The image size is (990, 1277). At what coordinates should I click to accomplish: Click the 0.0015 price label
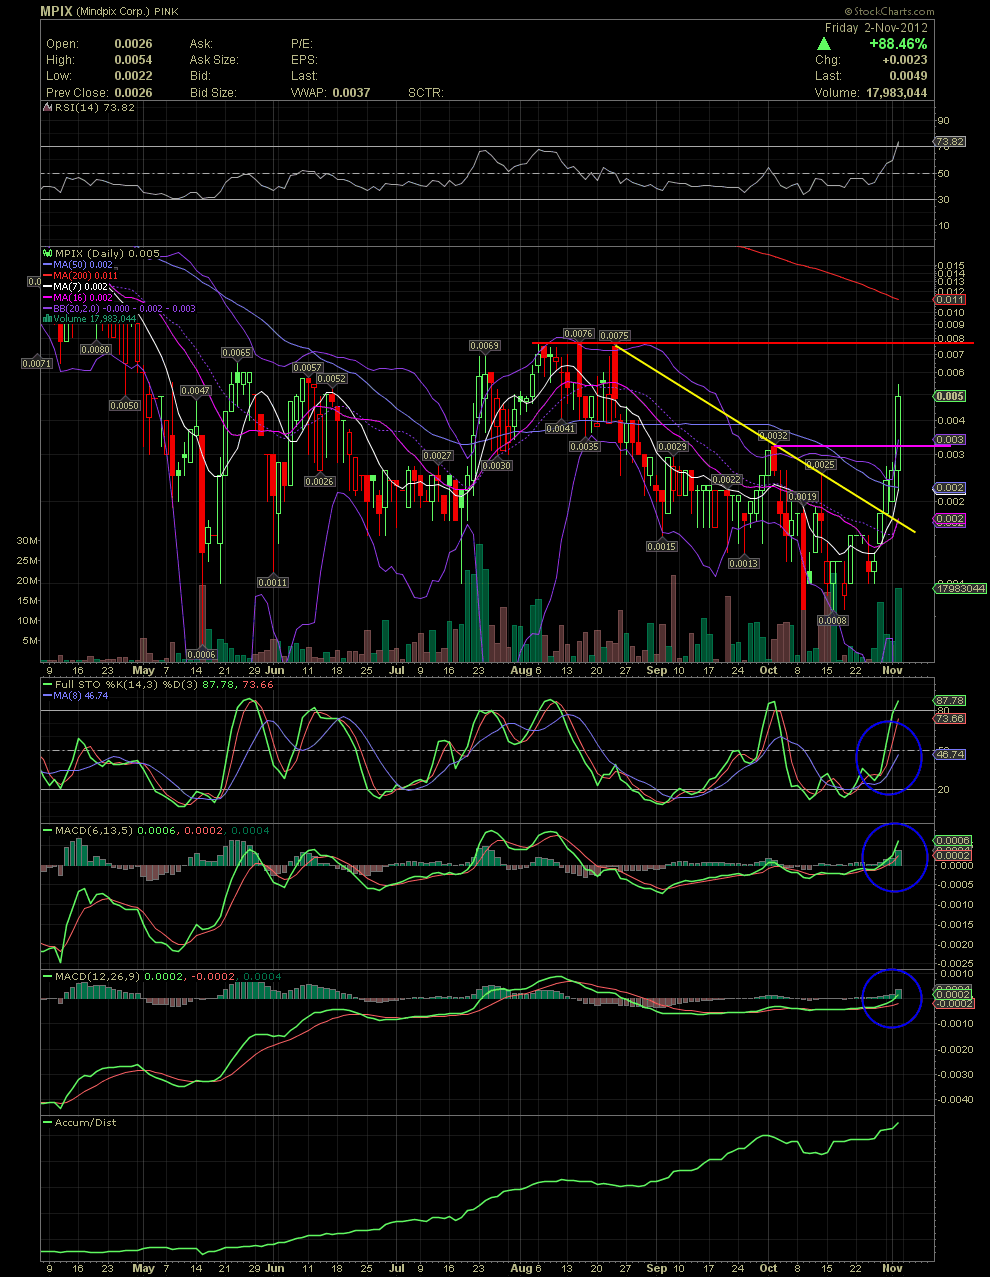click(x=661, y=547)
